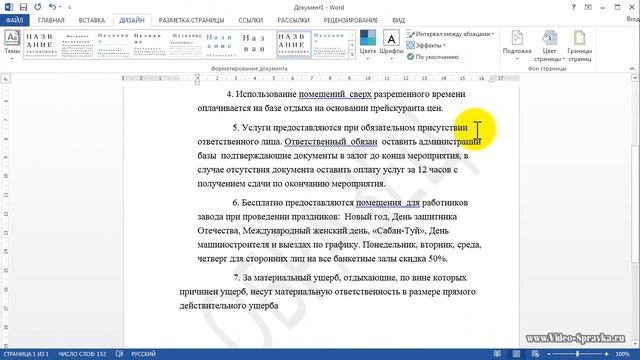Open Word Help with the question mark icon

(573, 7)
